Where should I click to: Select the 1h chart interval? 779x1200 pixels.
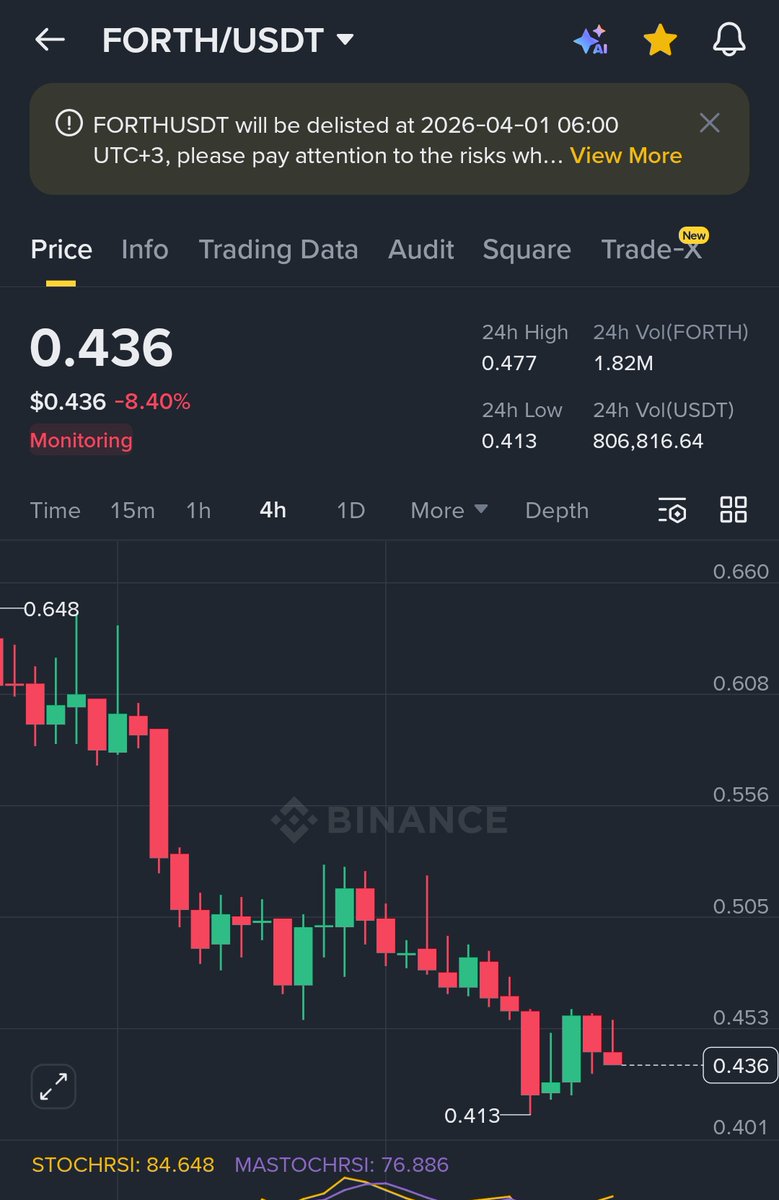pos(198,511)
